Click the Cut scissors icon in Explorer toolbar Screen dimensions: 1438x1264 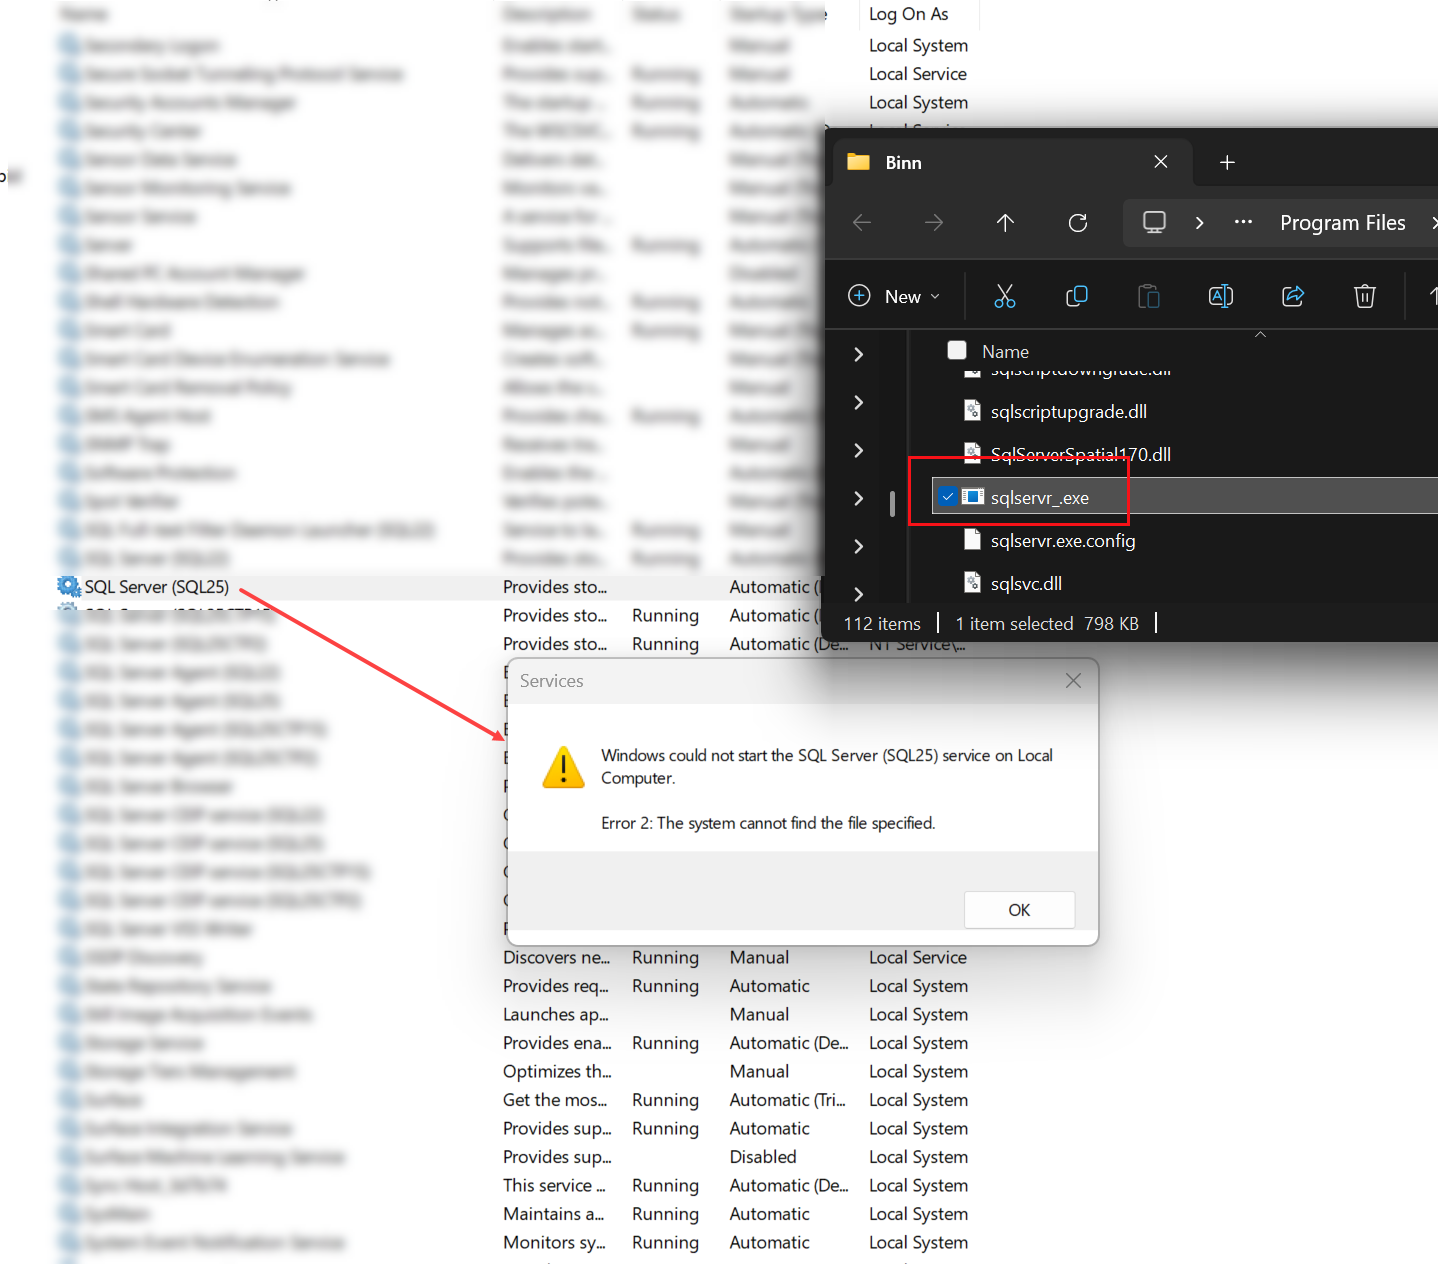[1005, 296]
